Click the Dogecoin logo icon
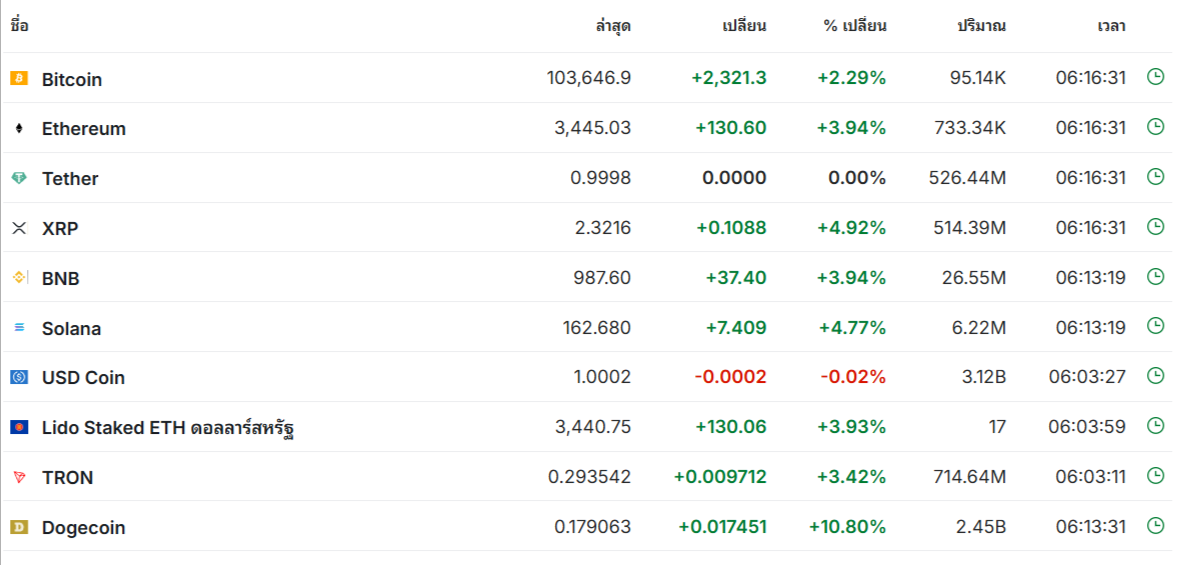This screenshot has height=565, width=1189. coord(19,527)
